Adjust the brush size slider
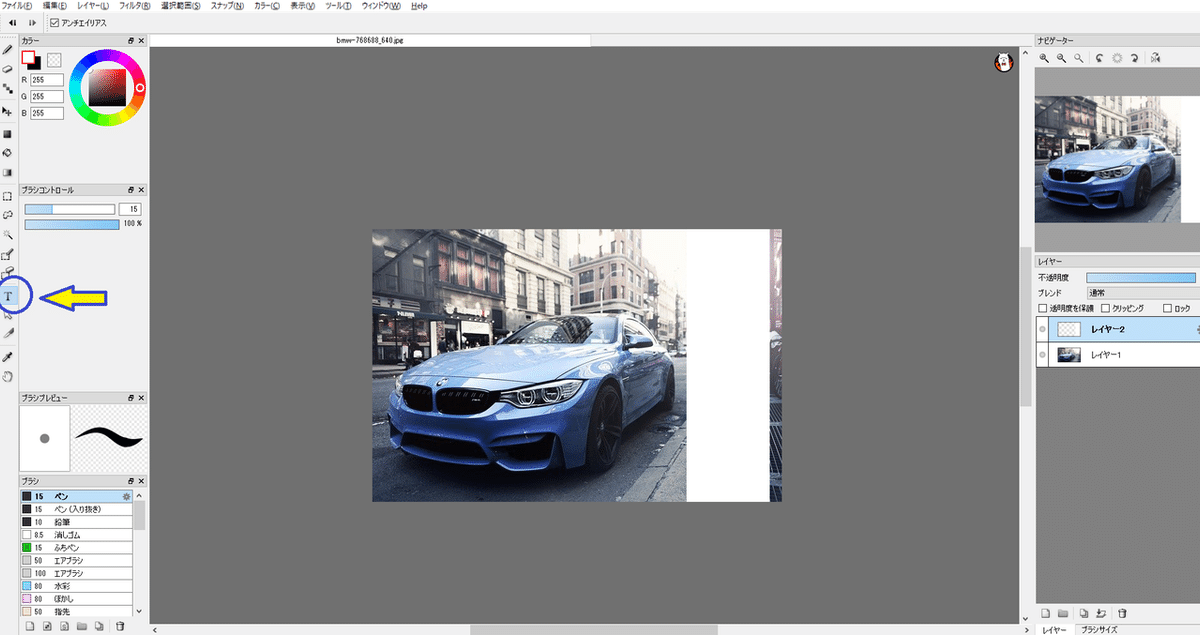Viewport: 1200px width, 635px height. click(69, 209)
